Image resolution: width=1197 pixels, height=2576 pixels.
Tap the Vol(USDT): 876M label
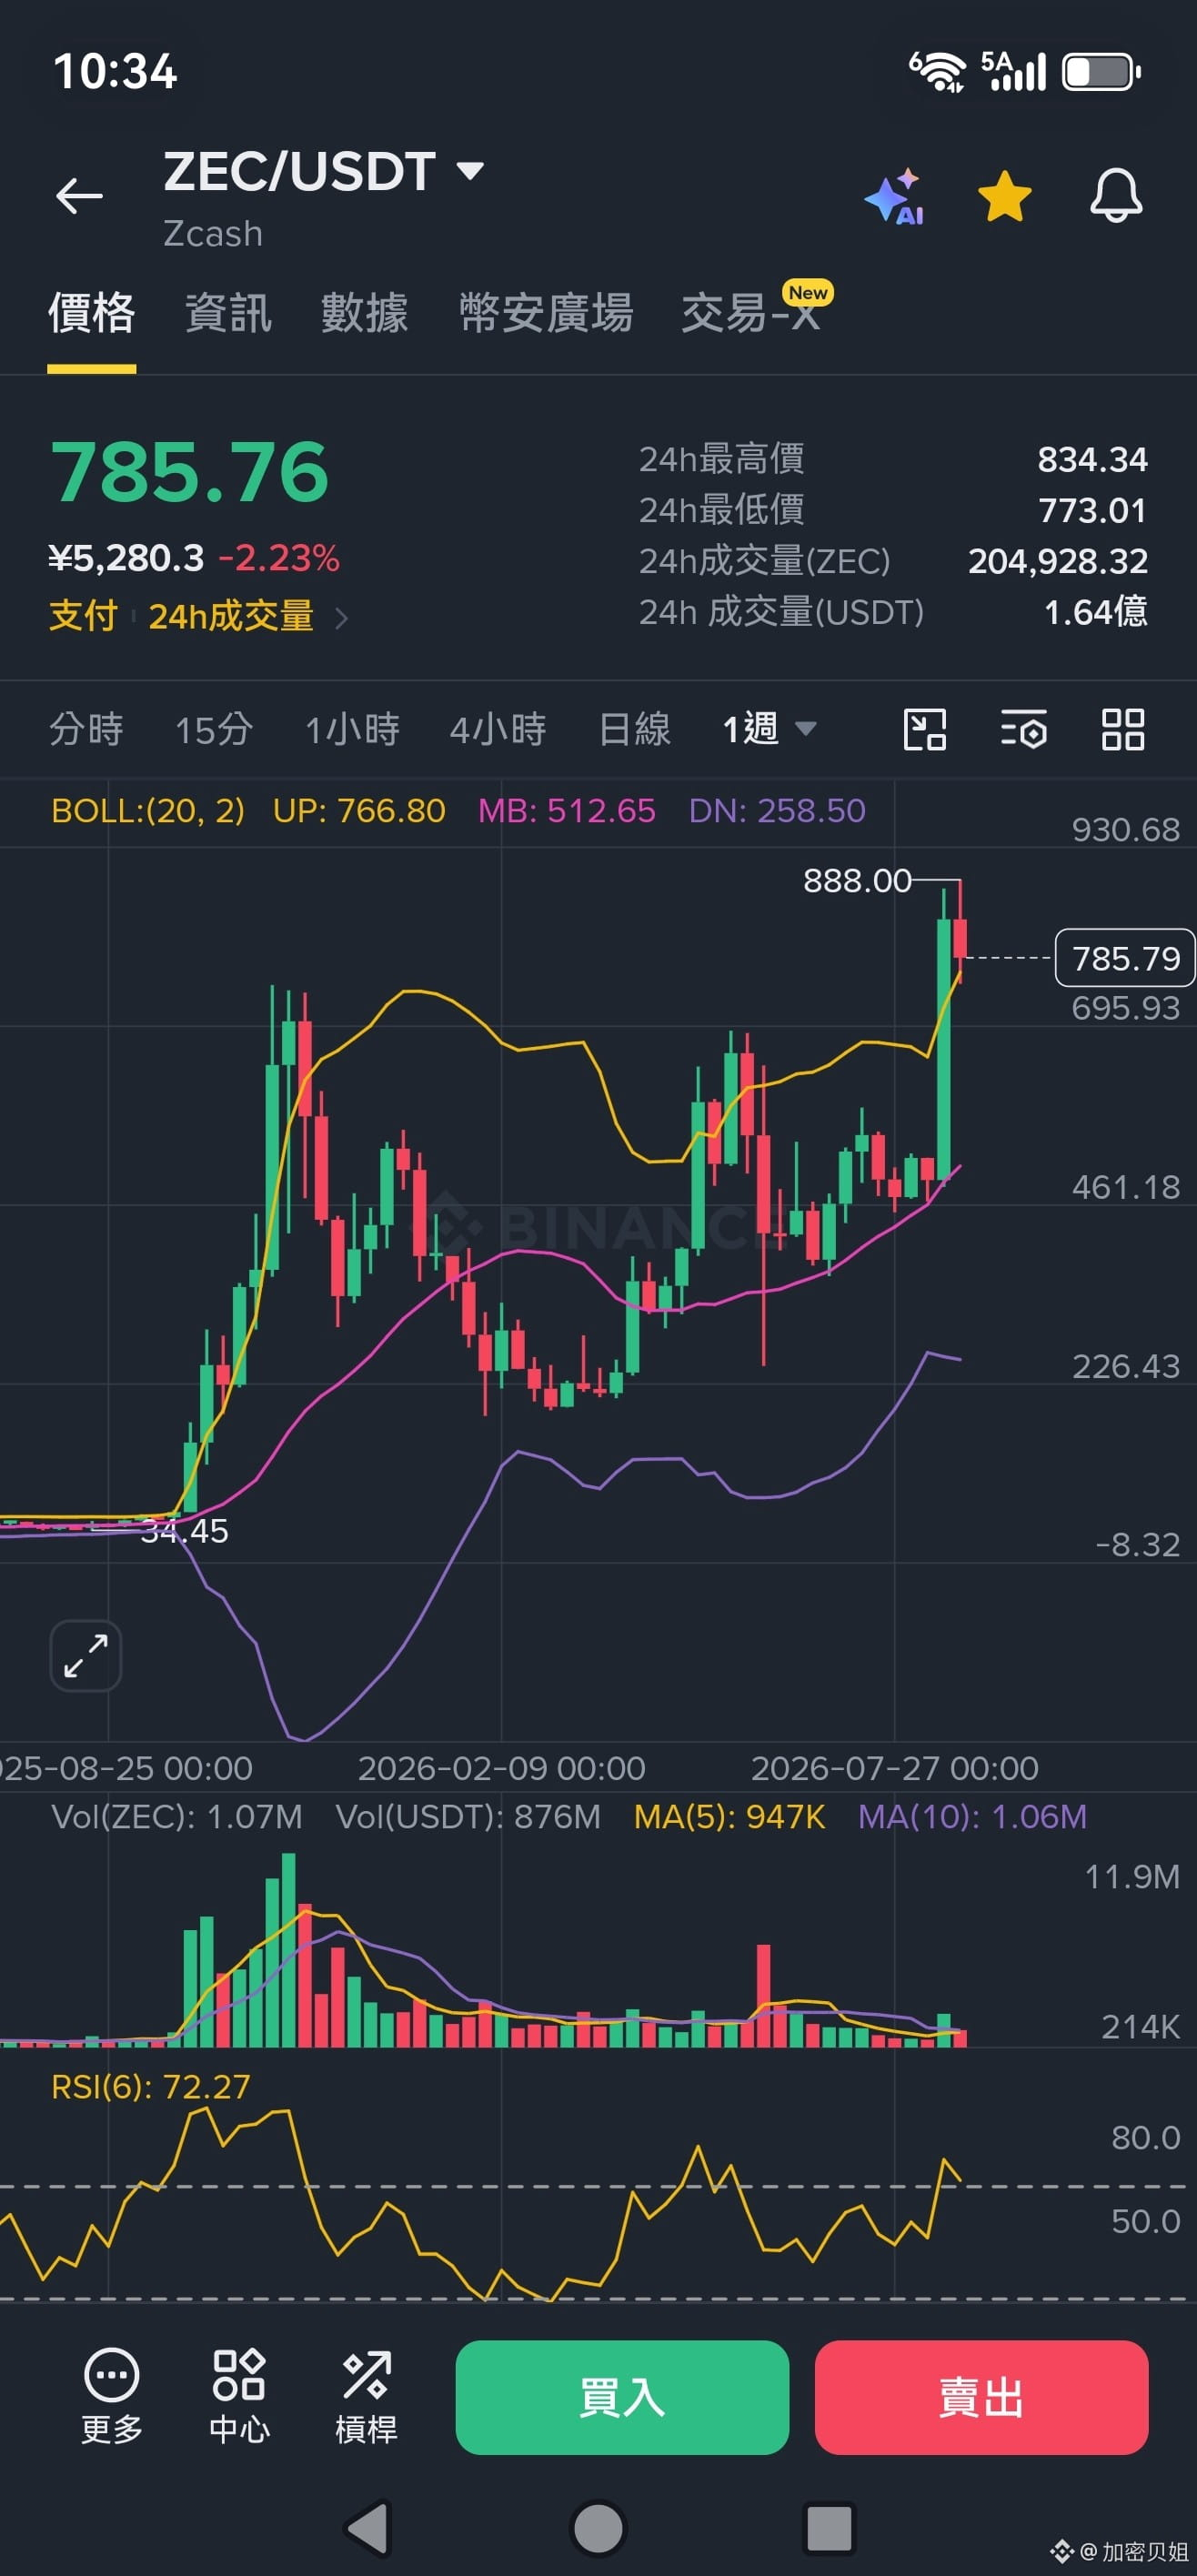click(x=468, y=1816)
